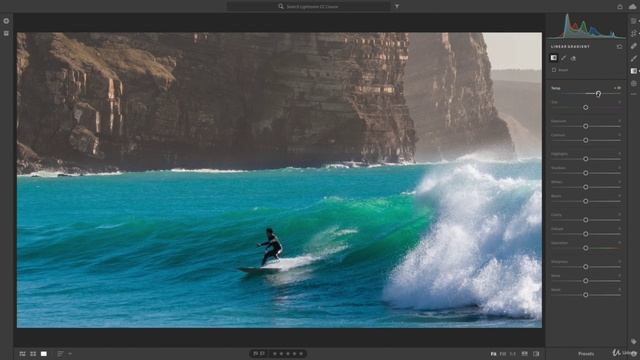The width and height of the screenshot is (640, 360).
Task: Rate the photo two stars
Action: (x=282, y=354)
